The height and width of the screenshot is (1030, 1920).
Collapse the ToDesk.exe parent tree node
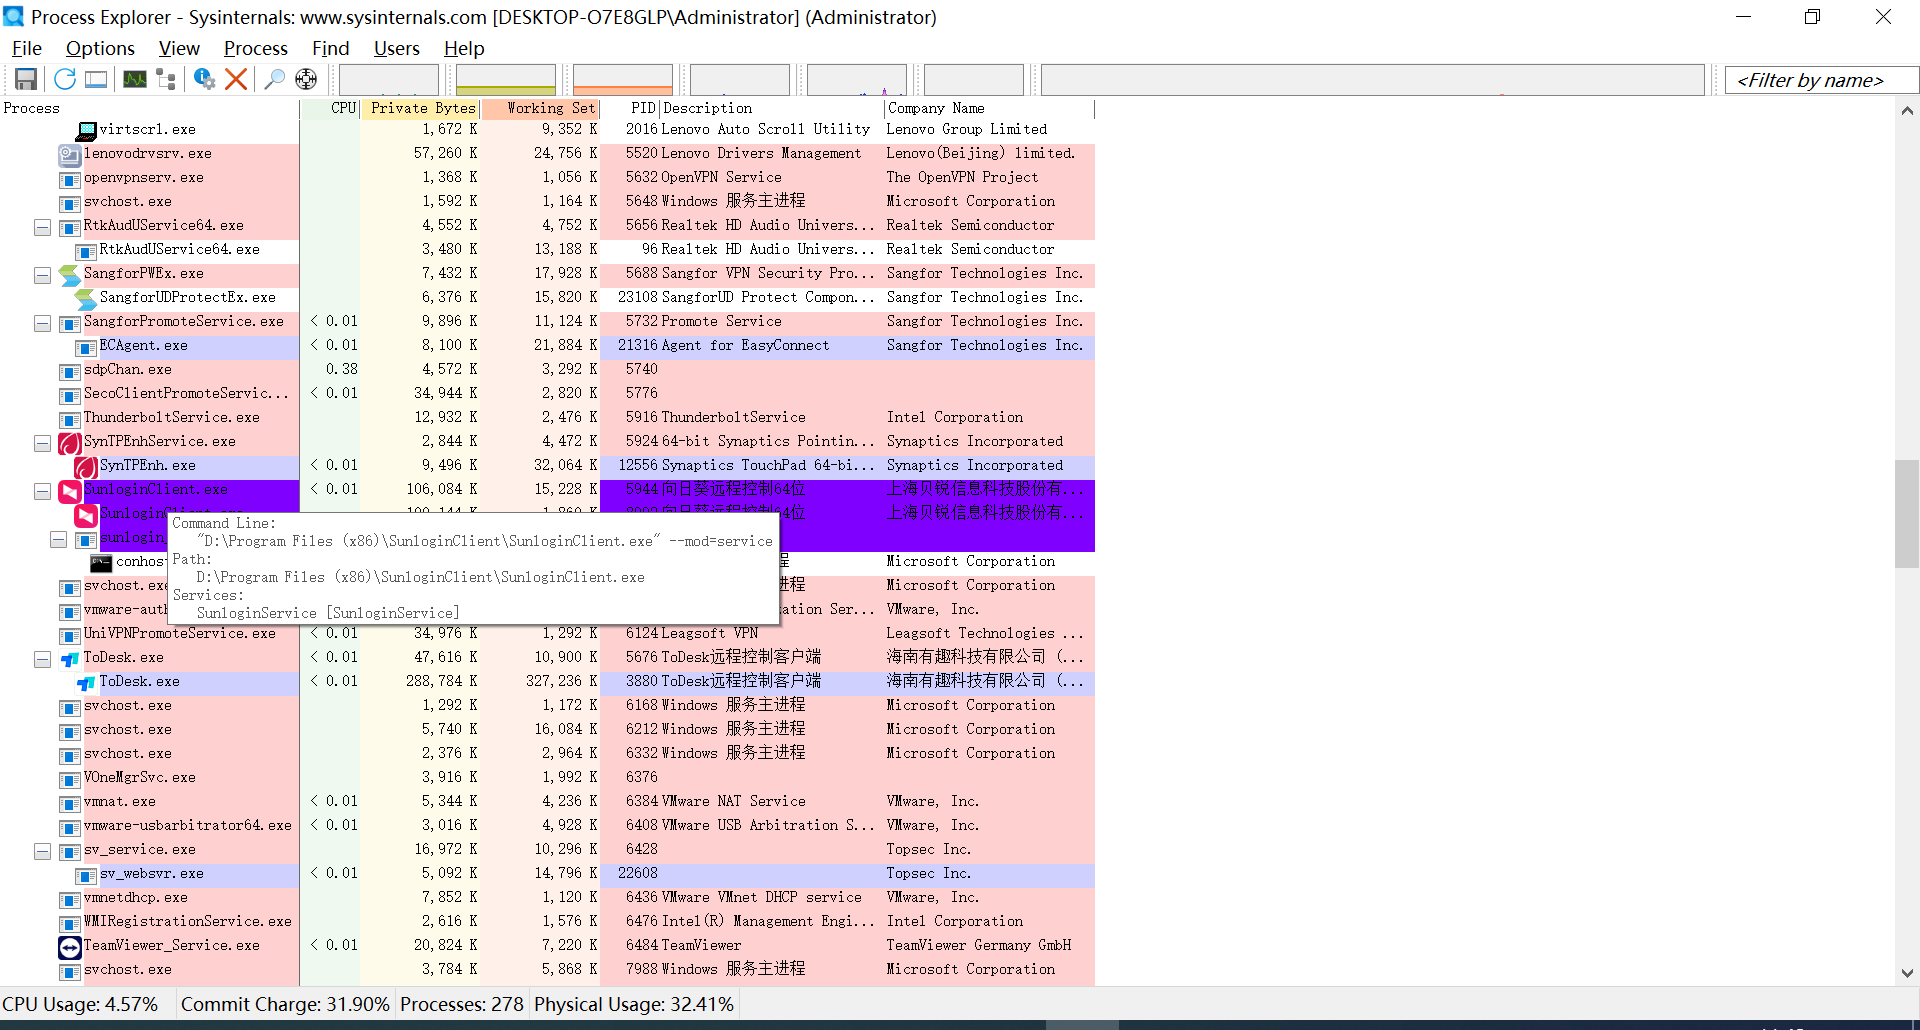[x=42, y=659]
